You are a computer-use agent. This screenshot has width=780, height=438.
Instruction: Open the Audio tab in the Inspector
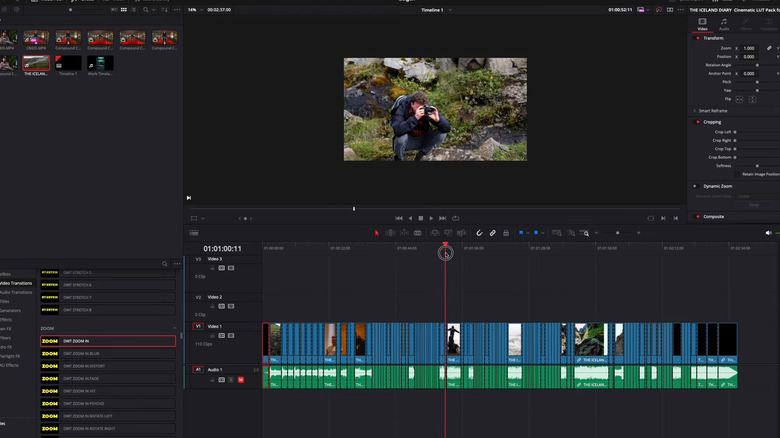(724, 24)
